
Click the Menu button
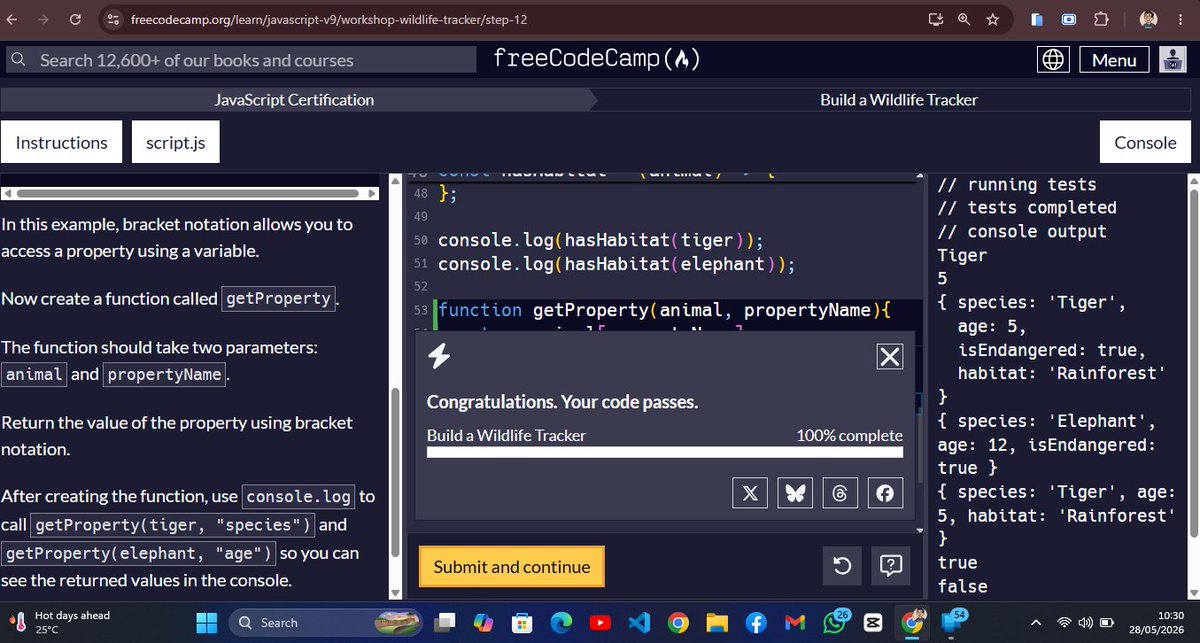pos(1114,60)
